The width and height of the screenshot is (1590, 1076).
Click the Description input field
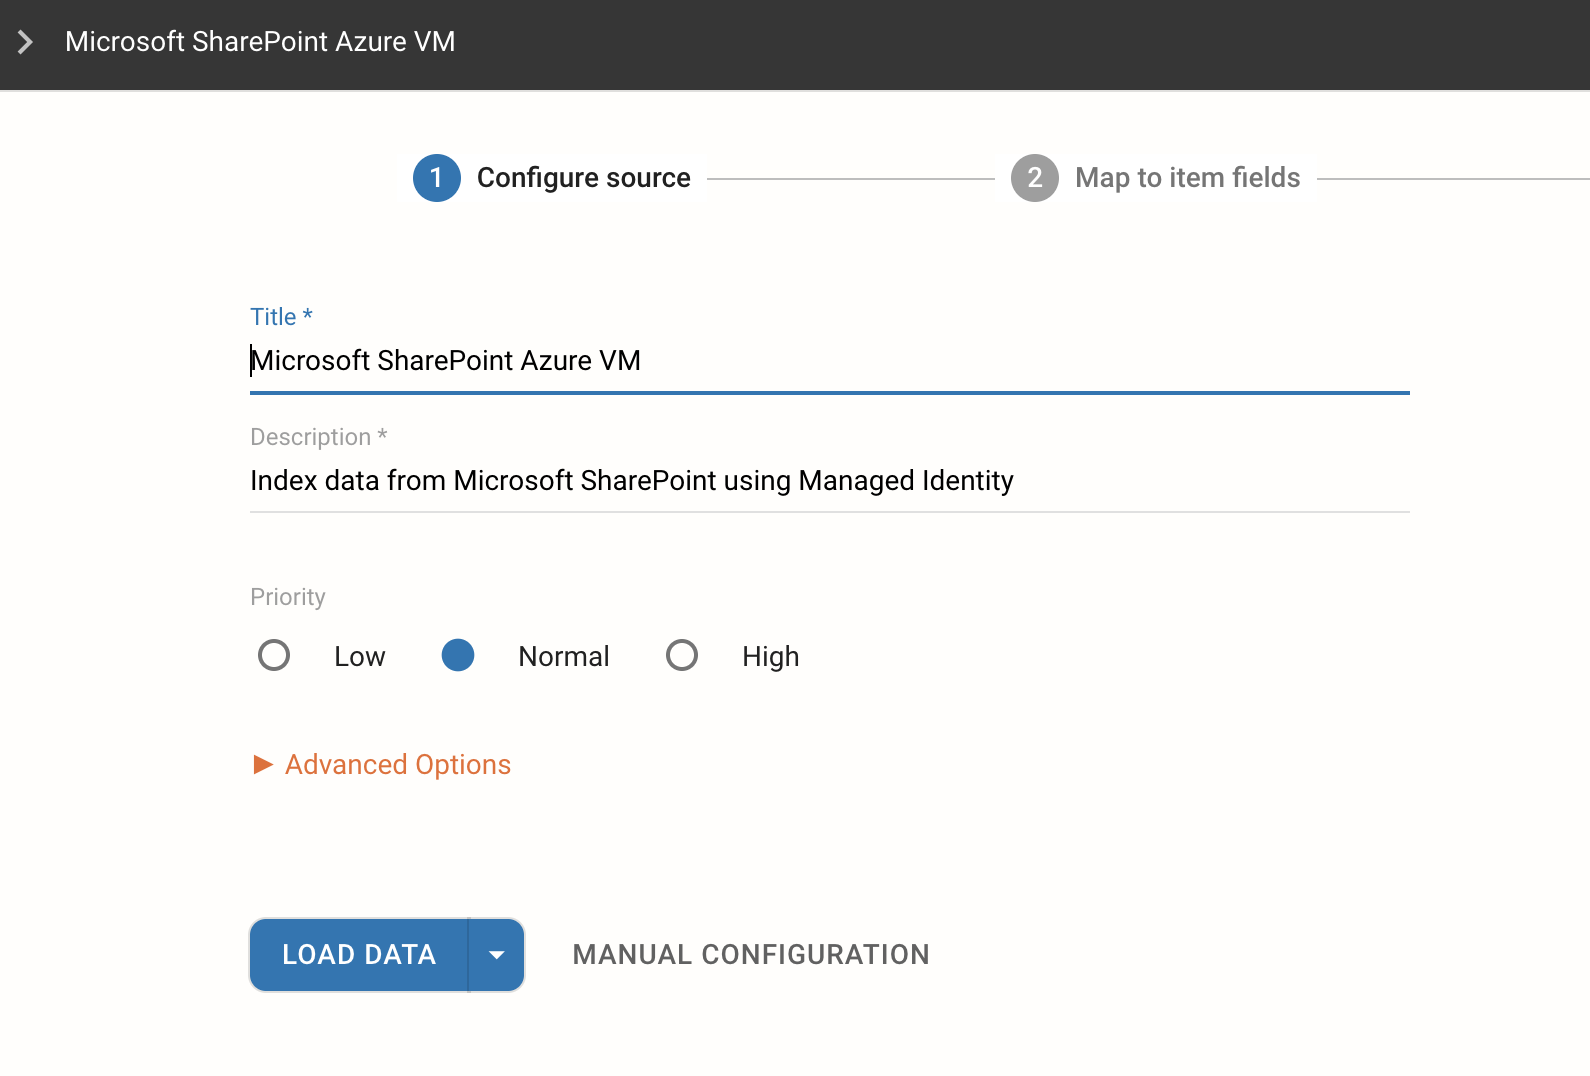pos(830,481)
